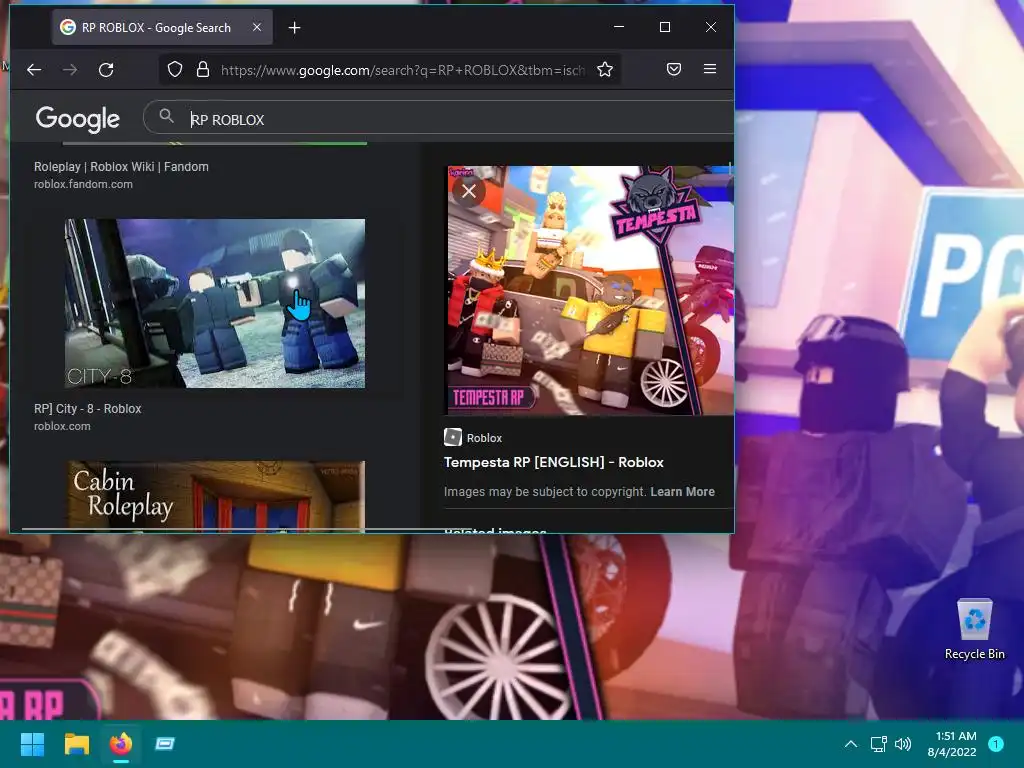Open the City-8 image result thumbnail
The image size is (1024, 768).
coord(215,304)
